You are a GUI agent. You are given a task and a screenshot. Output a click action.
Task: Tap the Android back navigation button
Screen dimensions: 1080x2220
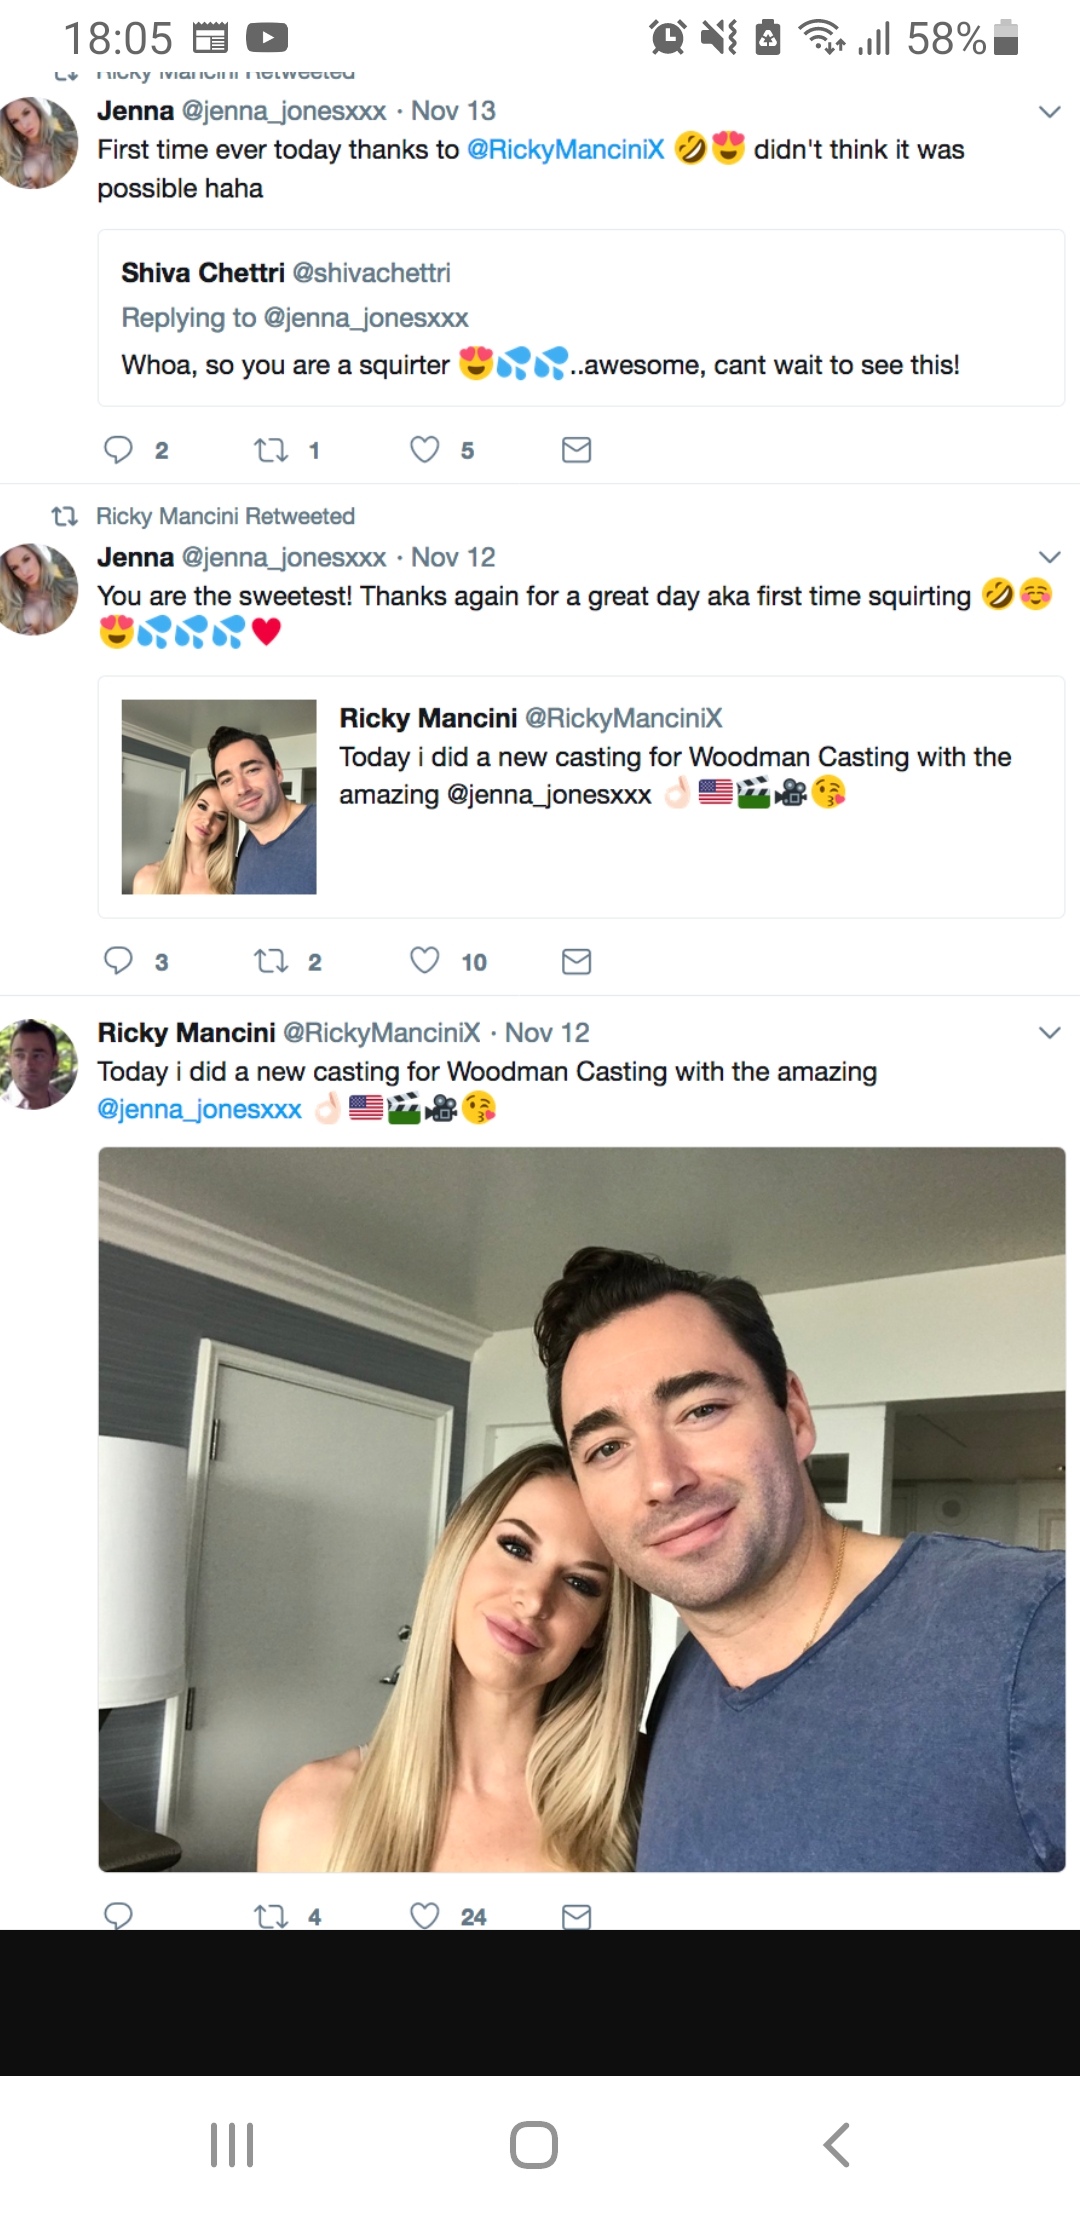tap(837, 2145)
